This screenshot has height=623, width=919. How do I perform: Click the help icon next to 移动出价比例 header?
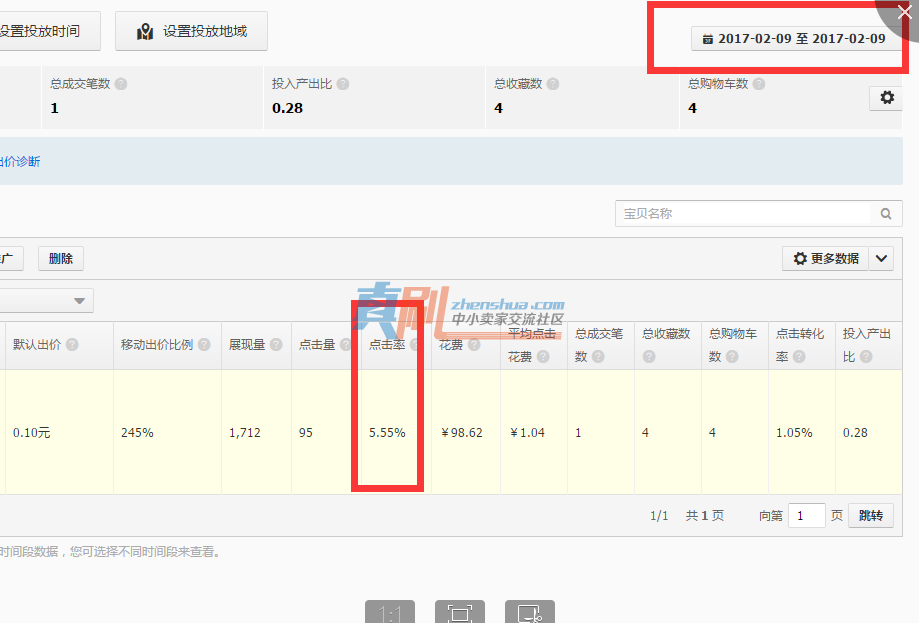click(x=204, y=345)
